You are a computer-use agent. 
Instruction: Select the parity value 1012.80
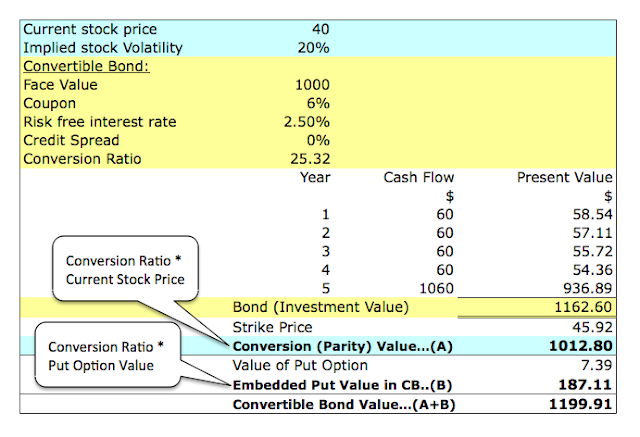click(x=580, y=346)
